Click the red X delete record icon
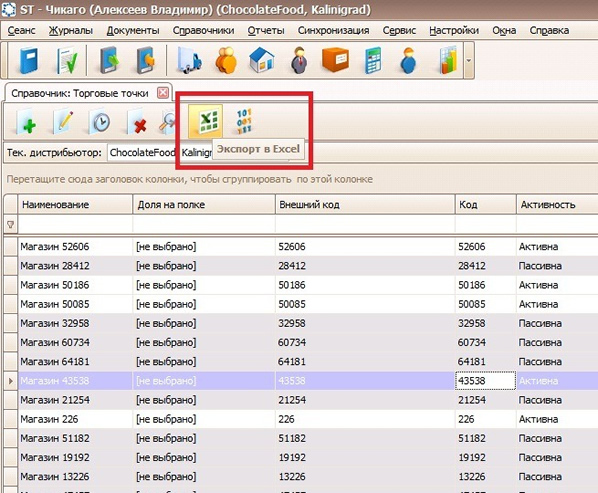598x493 pixels. (x=136, y=122)
